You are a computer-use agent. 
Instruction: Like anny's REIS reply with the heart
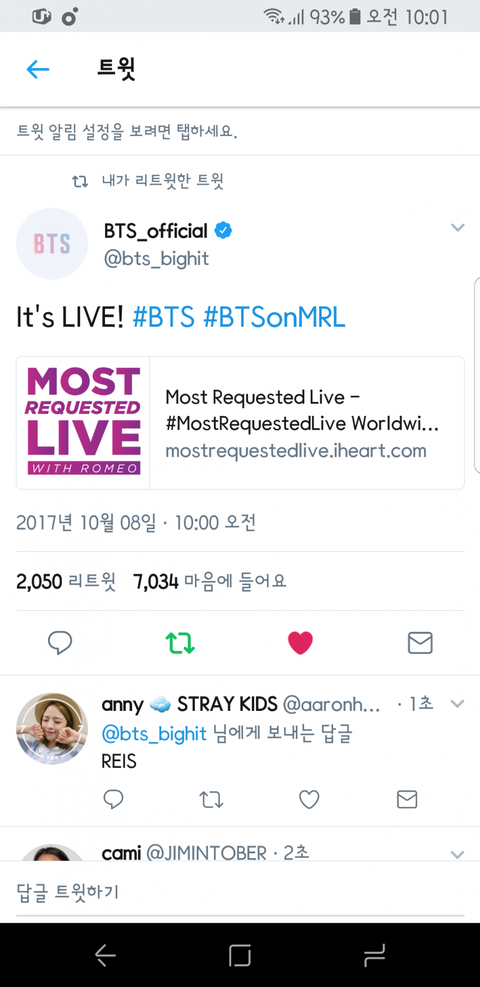[309, 799]
